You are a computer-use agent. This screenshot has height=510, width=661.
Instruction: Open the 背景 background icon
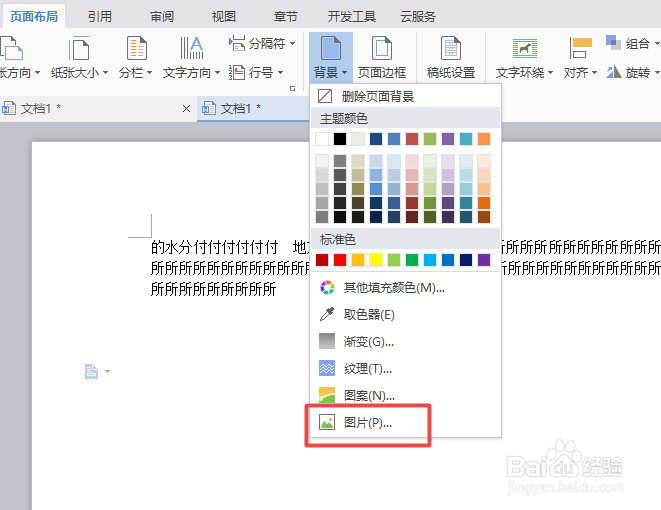330,48
